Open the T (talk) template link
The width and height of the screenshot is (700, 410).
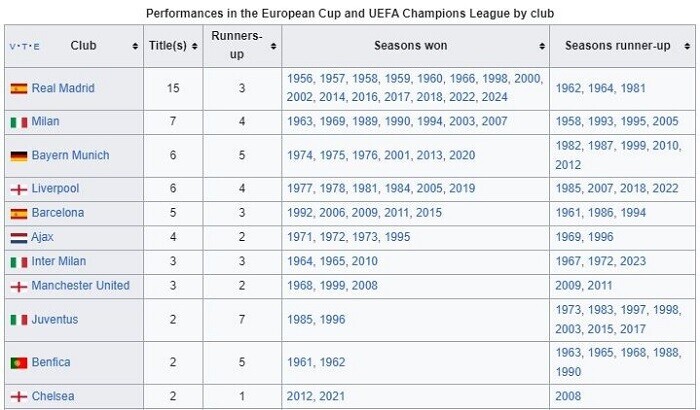pos(24,46)
